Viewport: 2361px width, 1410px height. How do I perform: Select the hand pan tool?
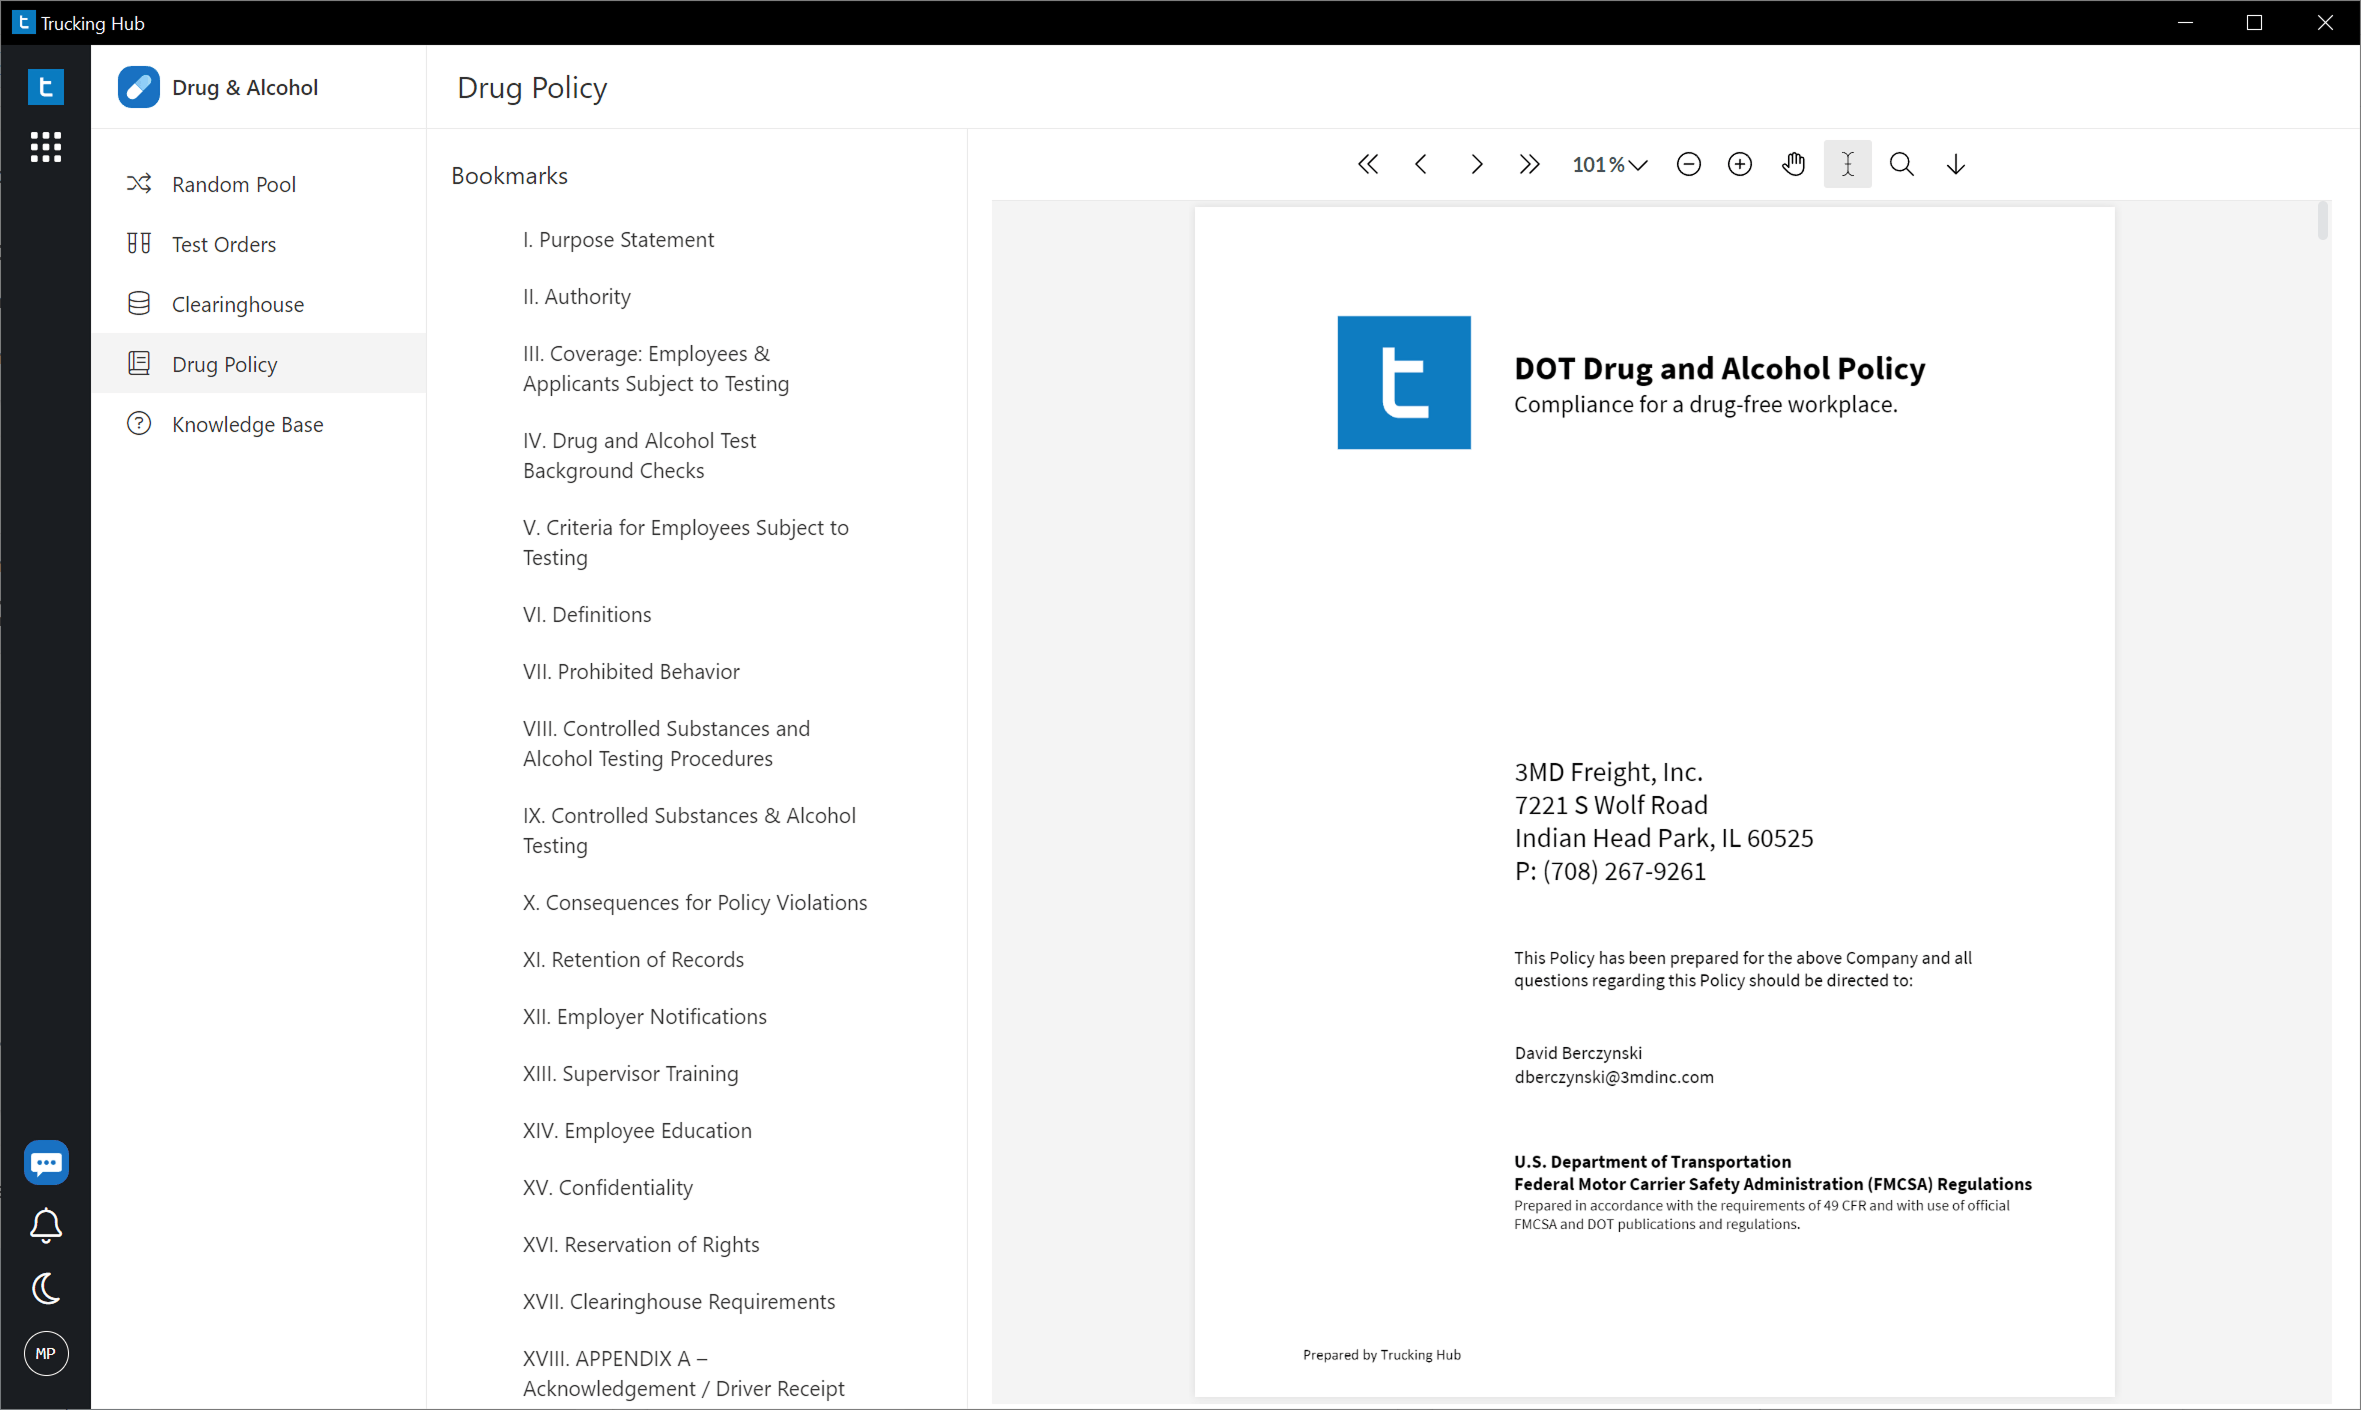click(x=1794, y=164)
